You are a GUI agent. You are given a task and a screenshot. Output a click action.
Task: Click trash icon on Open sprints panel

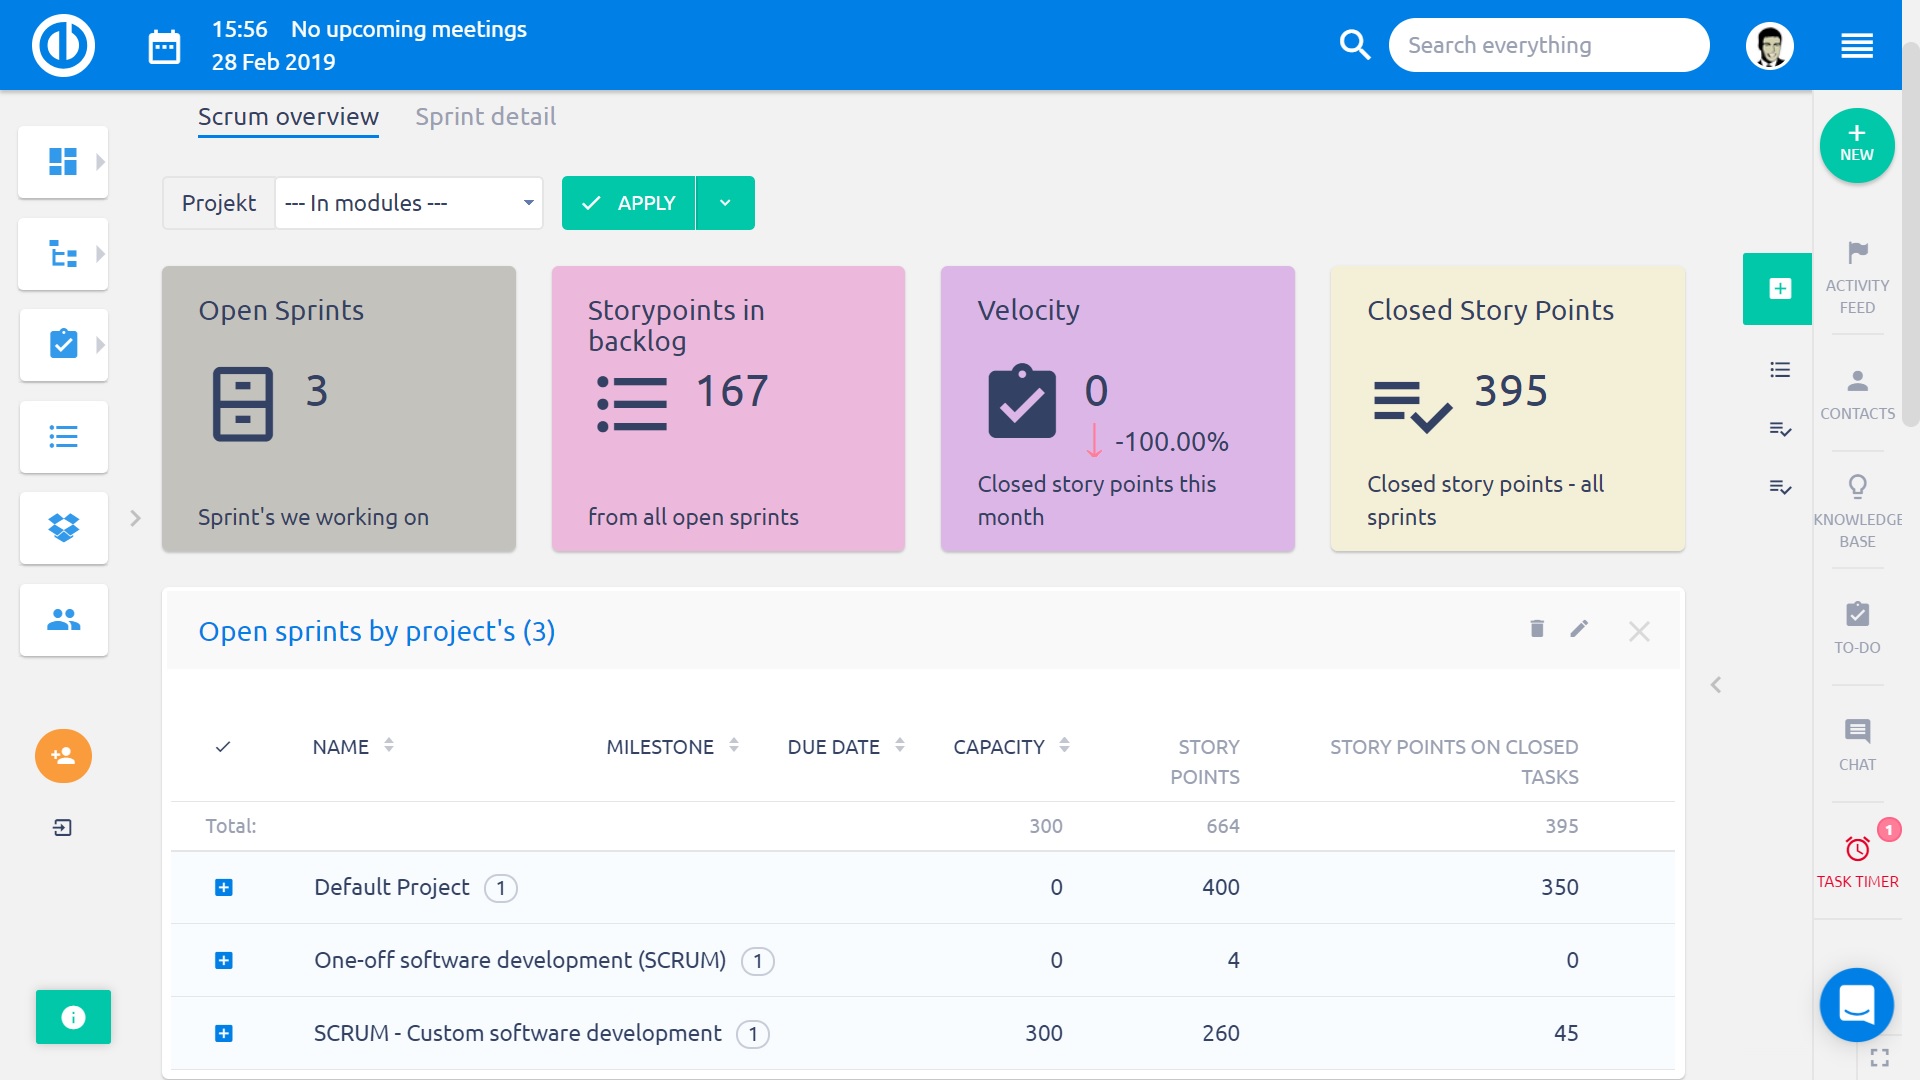1537,629
